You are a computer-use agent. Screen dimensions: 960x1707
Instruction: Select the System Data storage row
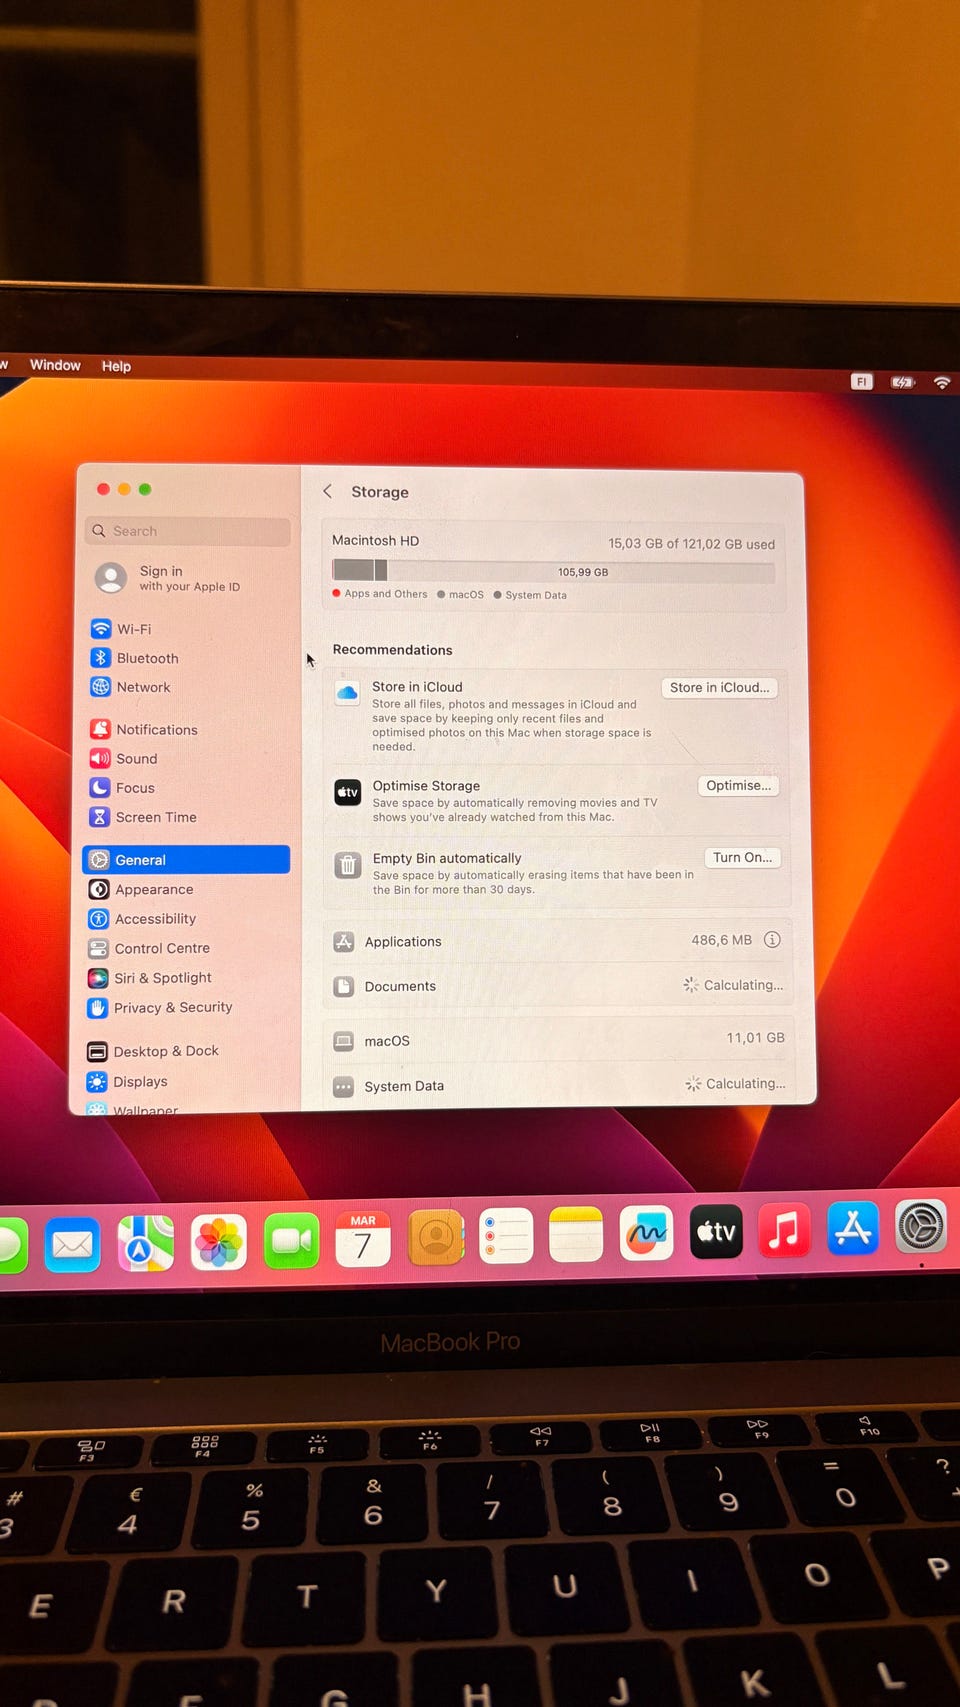[x=560, y=1086]
